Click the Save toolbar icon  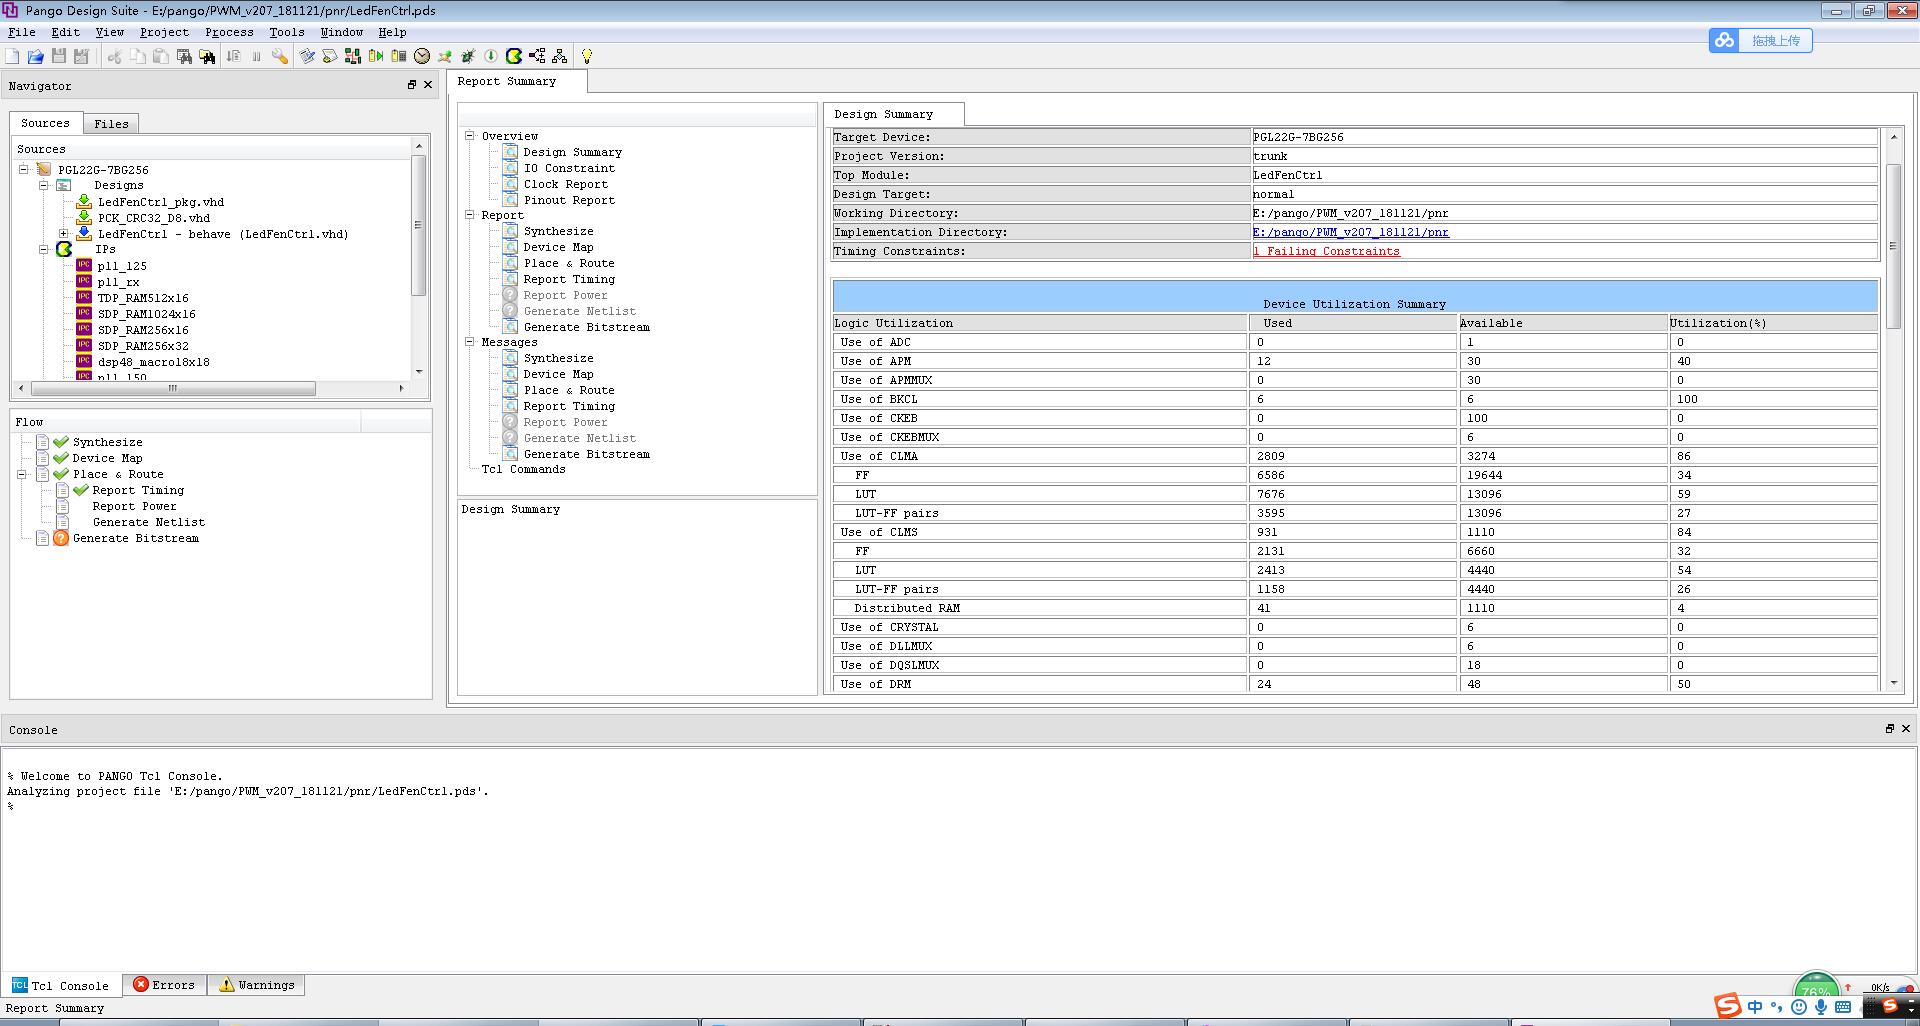tap(58, 56)
